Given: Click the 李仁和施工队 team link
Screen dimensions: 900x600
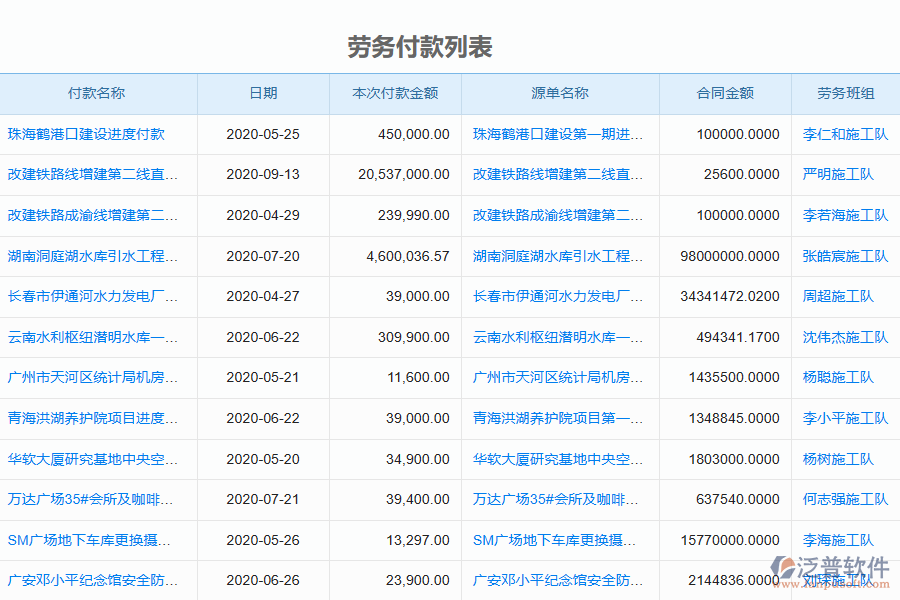Looking at the screenshot, I should [x=844, y=135].
